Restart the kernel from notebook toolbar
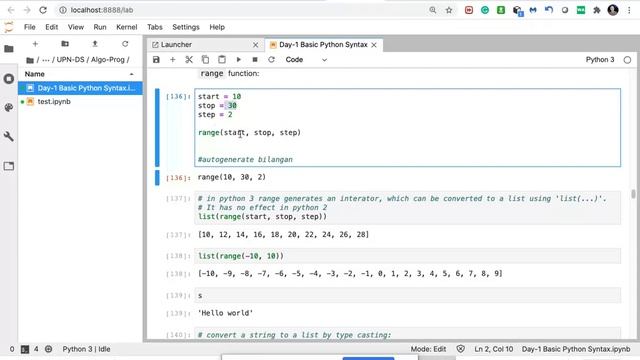Screen dimensions: 640x360 (x=271, y=60)
